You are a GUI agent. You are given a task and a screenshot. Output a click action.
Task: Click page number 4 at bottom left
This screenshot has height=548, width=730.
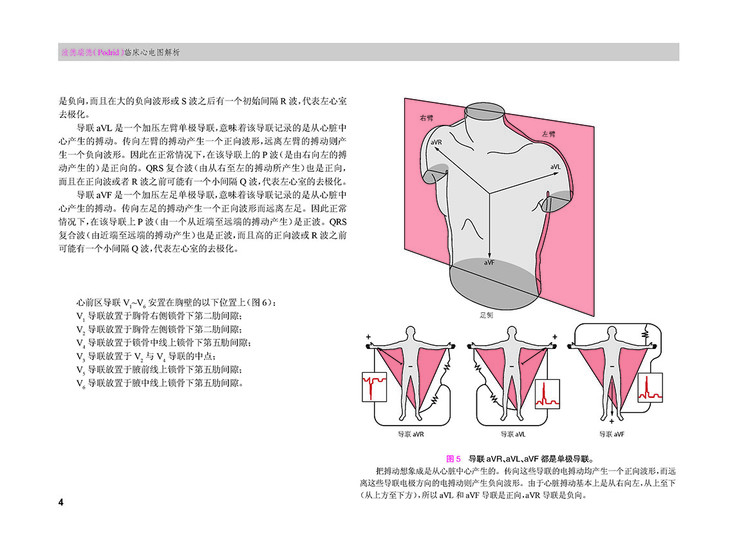click(61, 501)
